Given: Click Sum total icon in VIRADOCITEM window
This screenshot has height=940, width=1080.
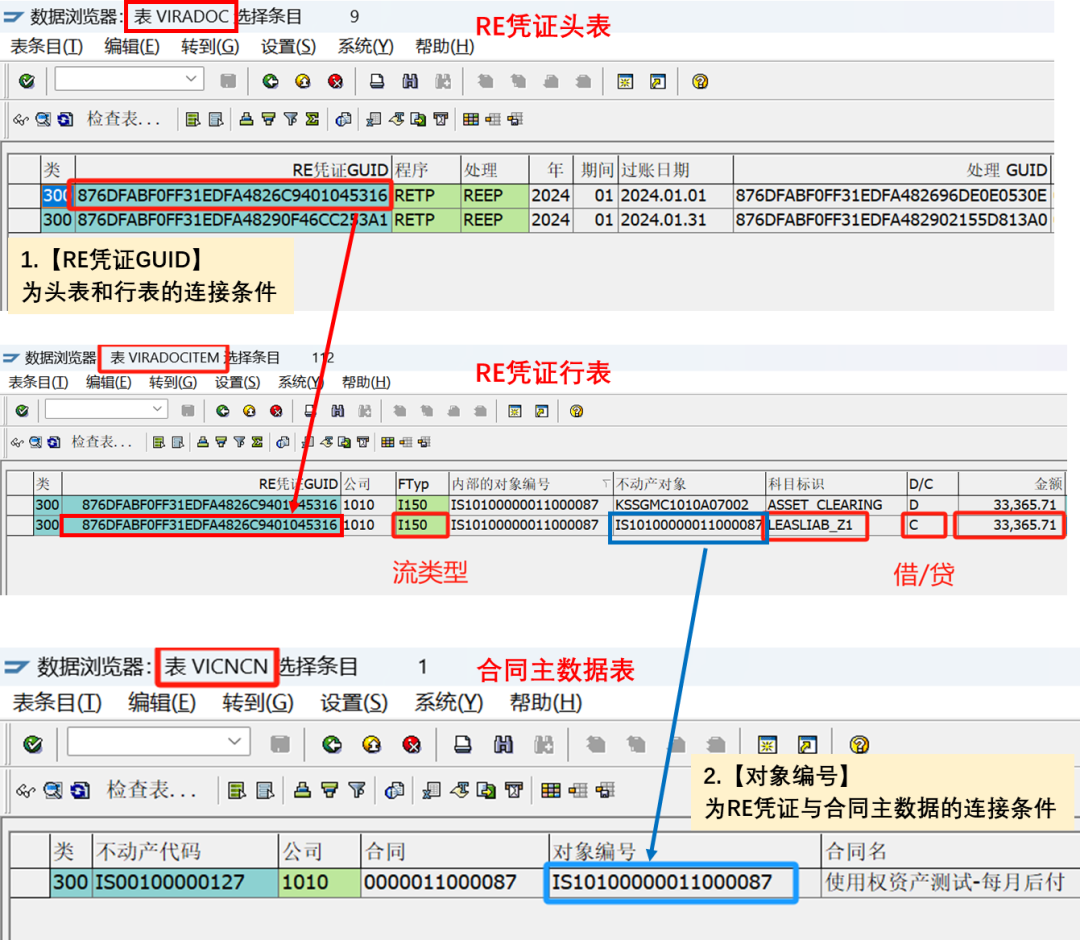Looking at the screenshot, I should pyautogui.click(x=257, y=442).
